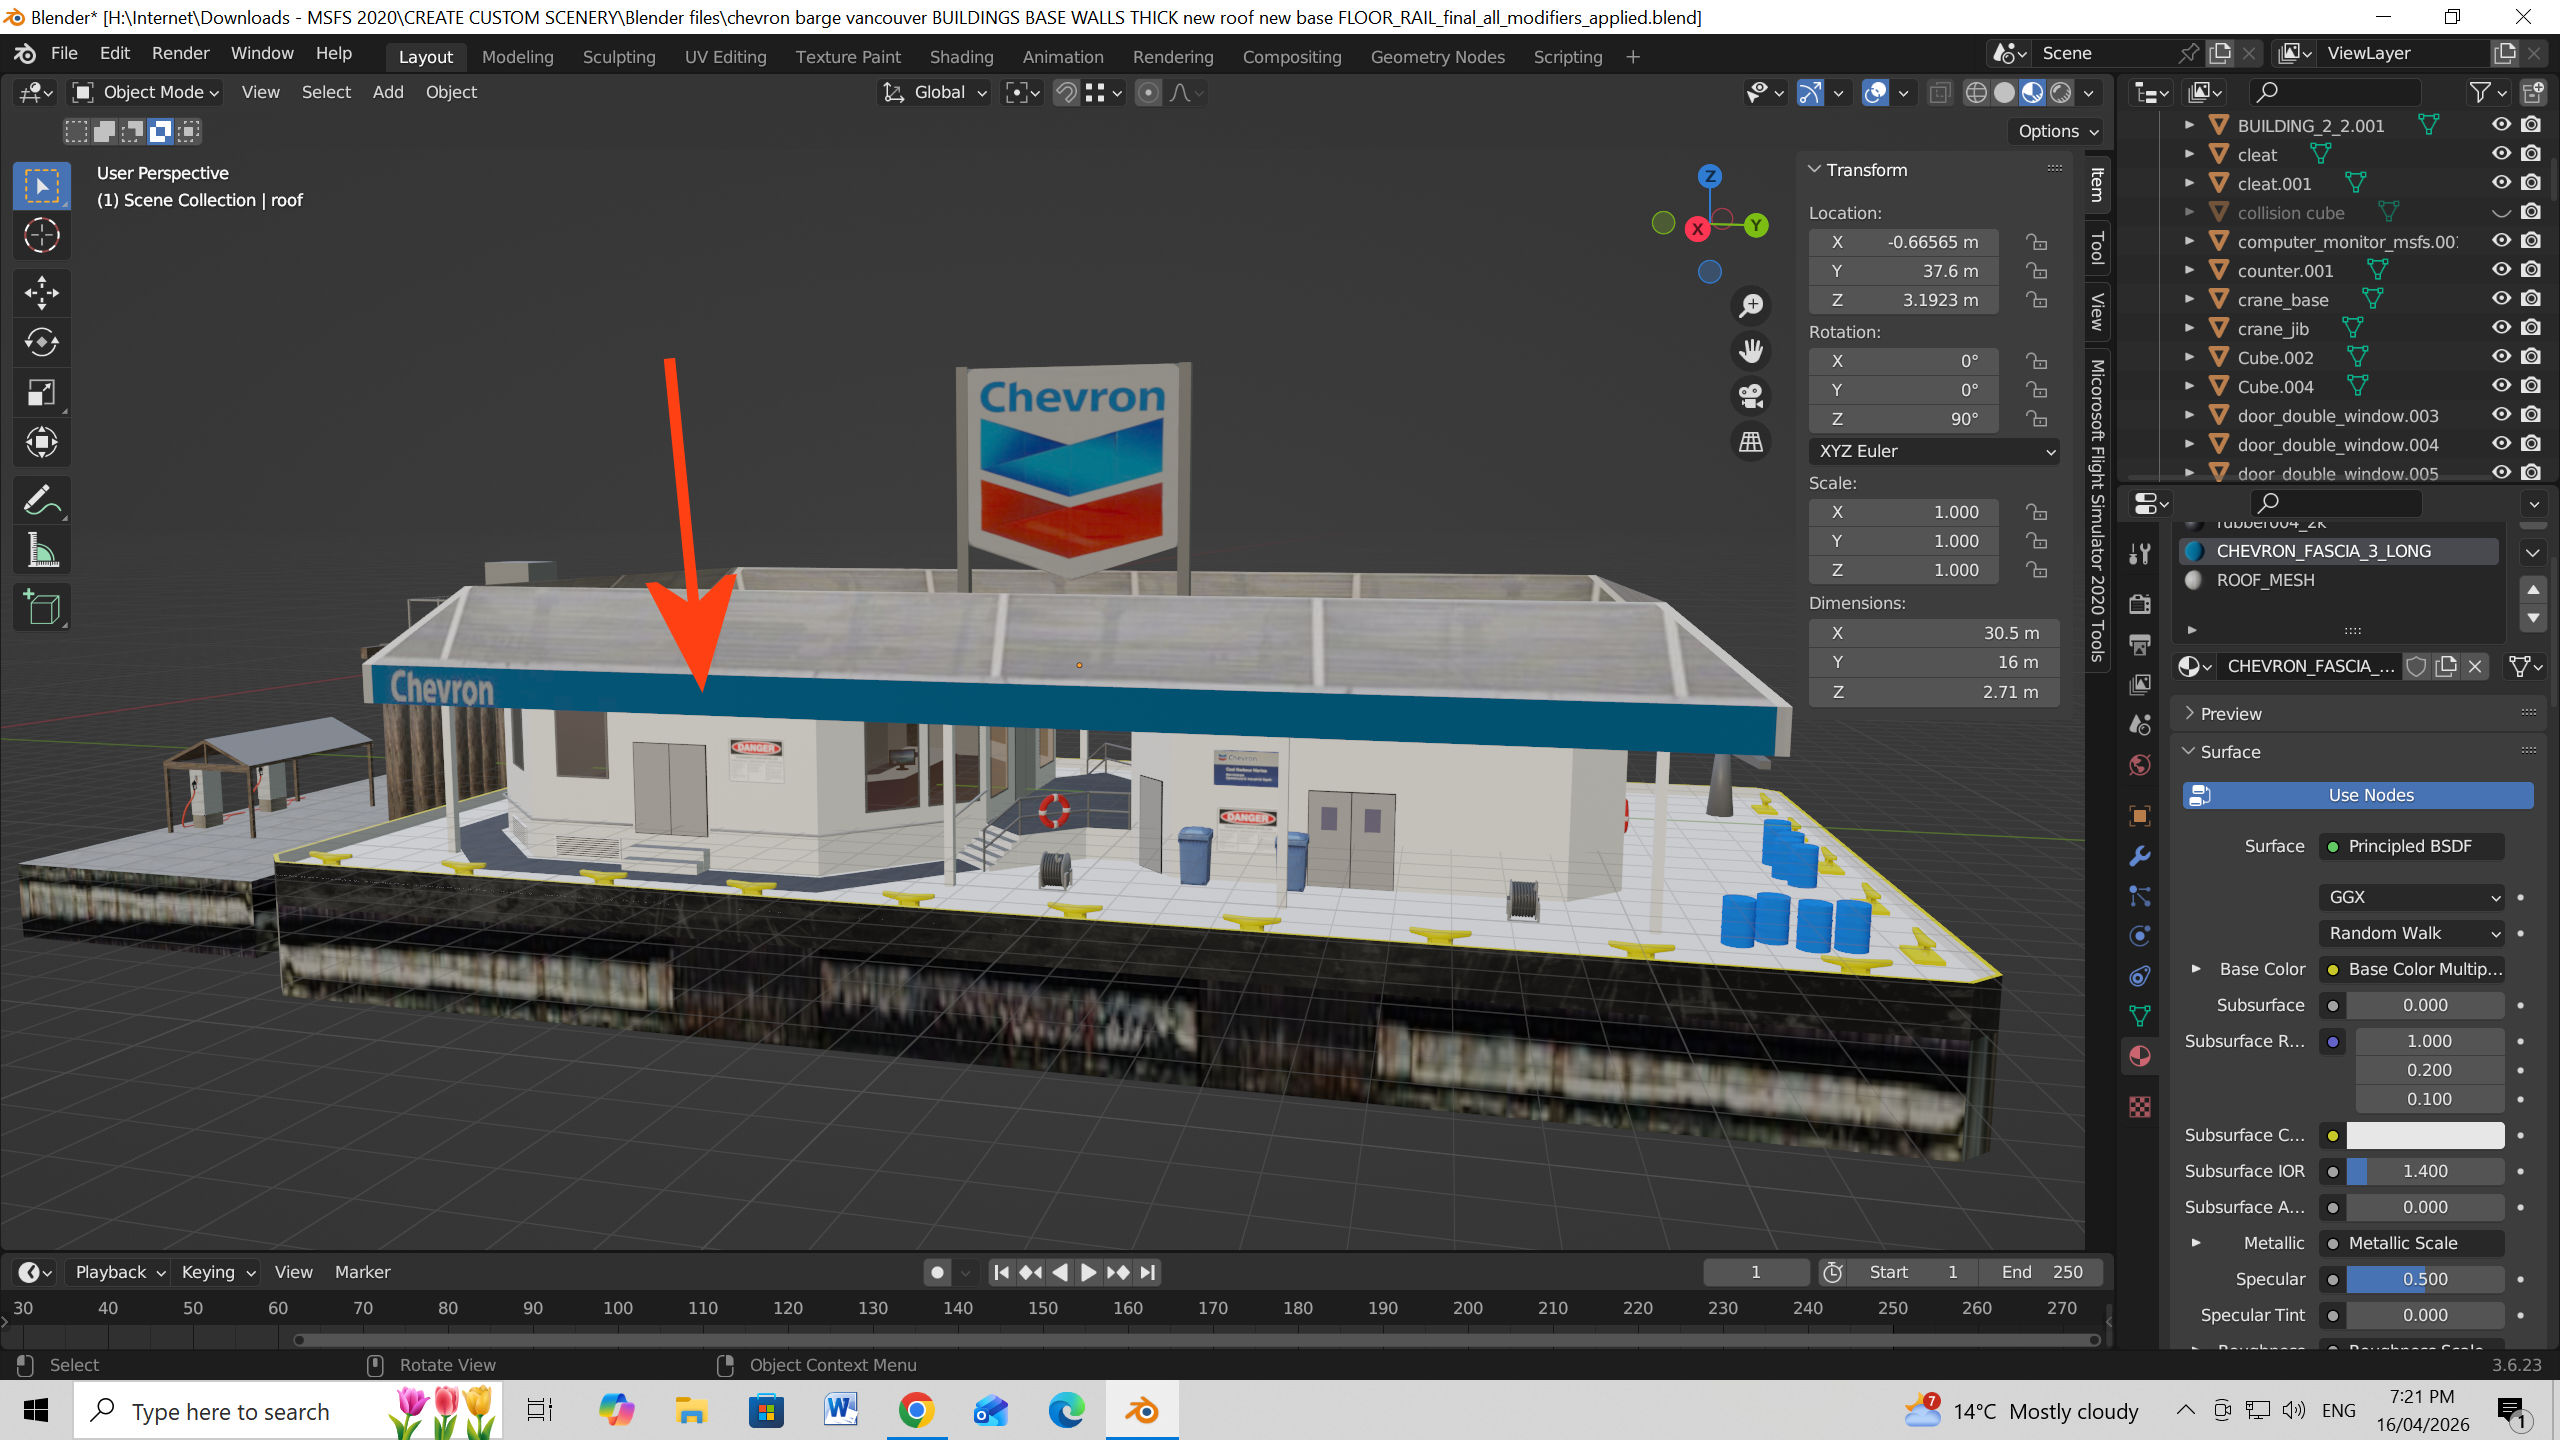Open the Object Mode dropdown
This screenshot has width=2560, height=1440.
146,93
